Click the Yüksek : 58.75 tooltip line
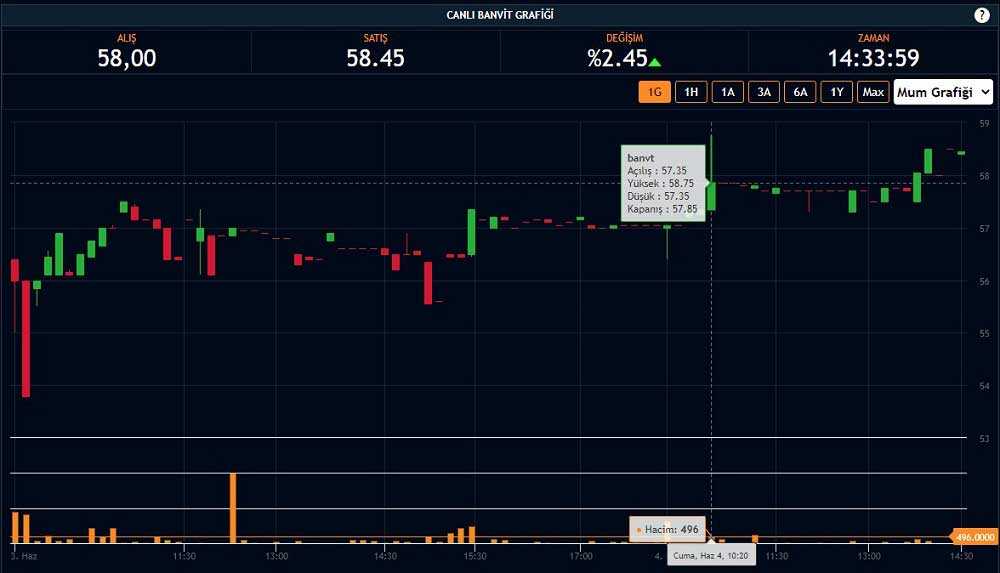 point(660,183)
